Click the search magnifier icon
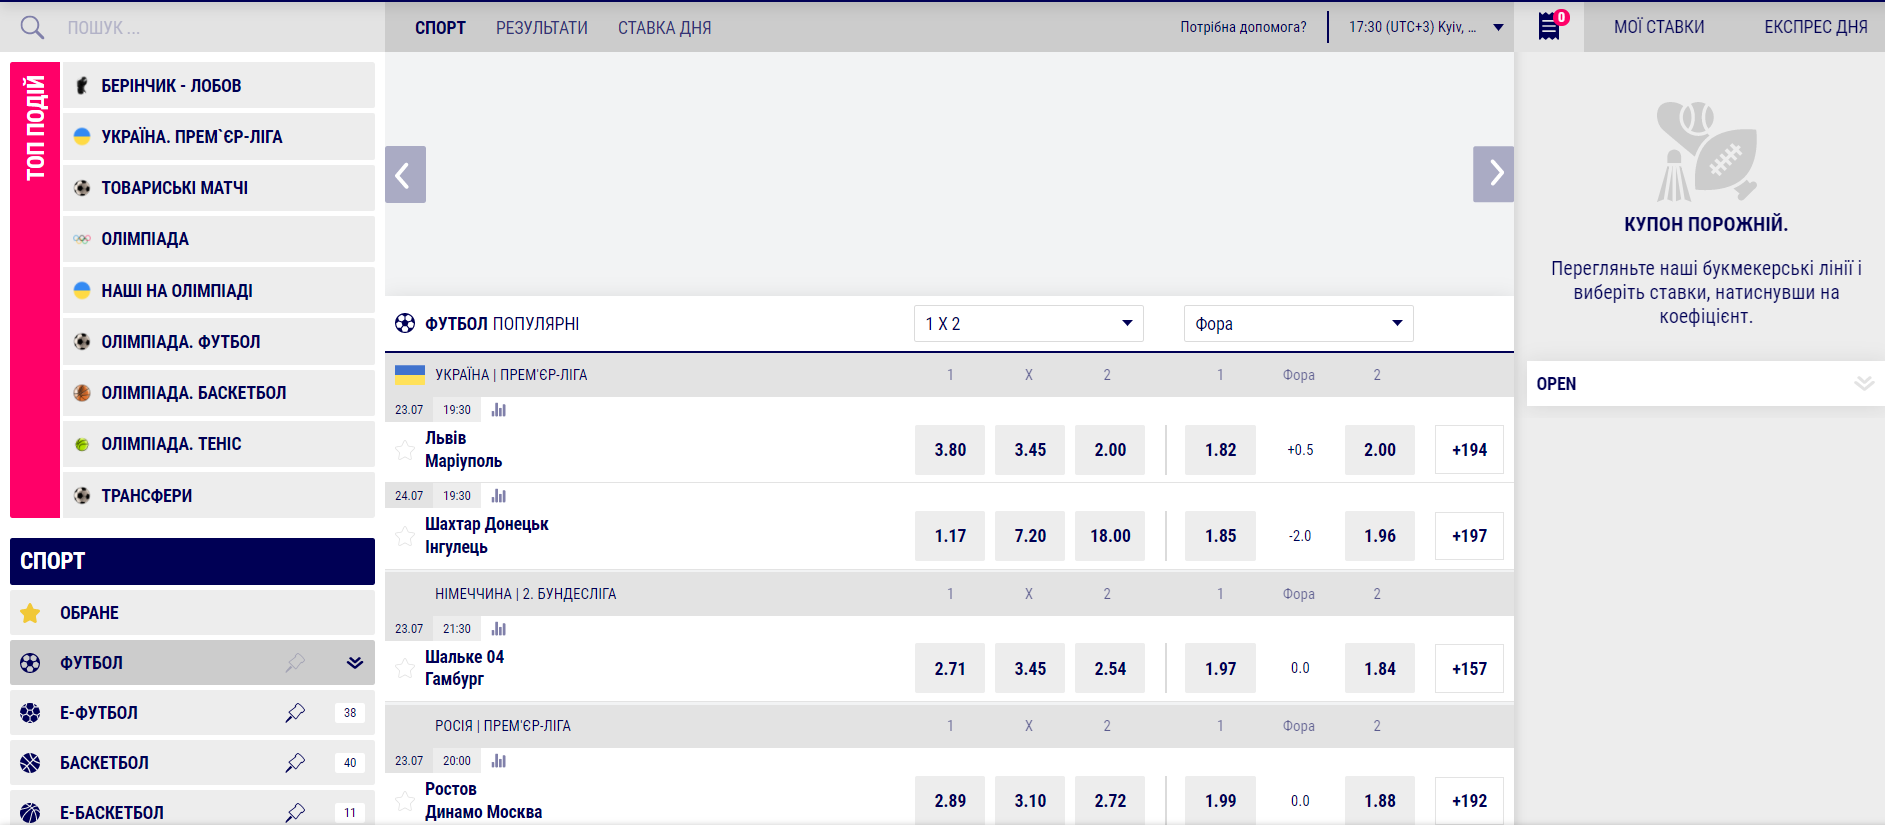 click(x=32, y=27)
